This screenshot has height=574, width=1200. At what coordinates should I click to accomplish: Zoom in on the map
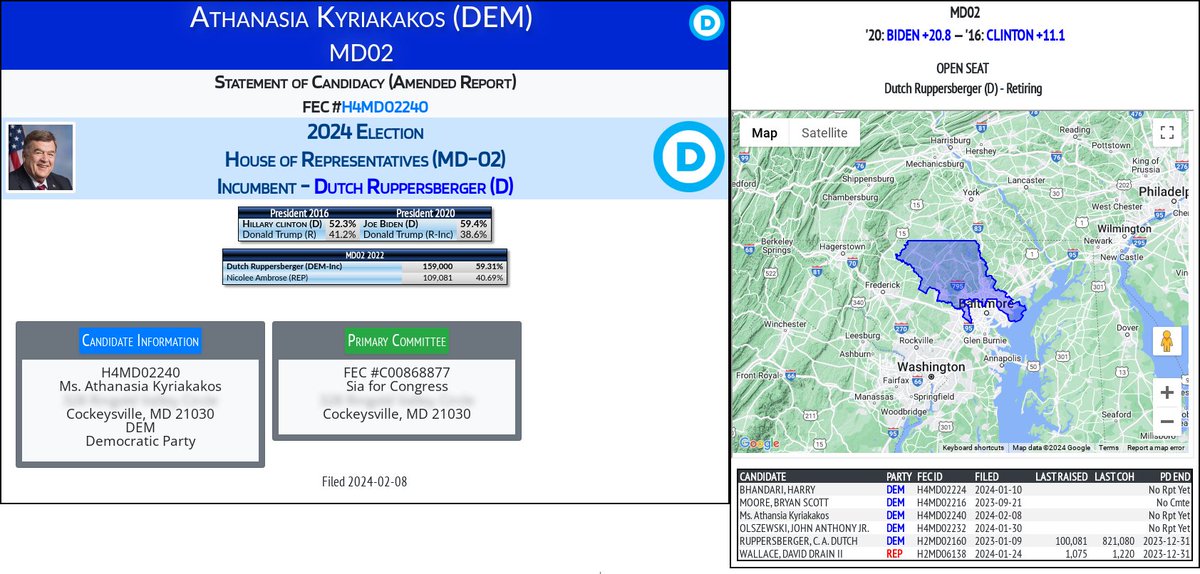click(x=1166, y=393)
